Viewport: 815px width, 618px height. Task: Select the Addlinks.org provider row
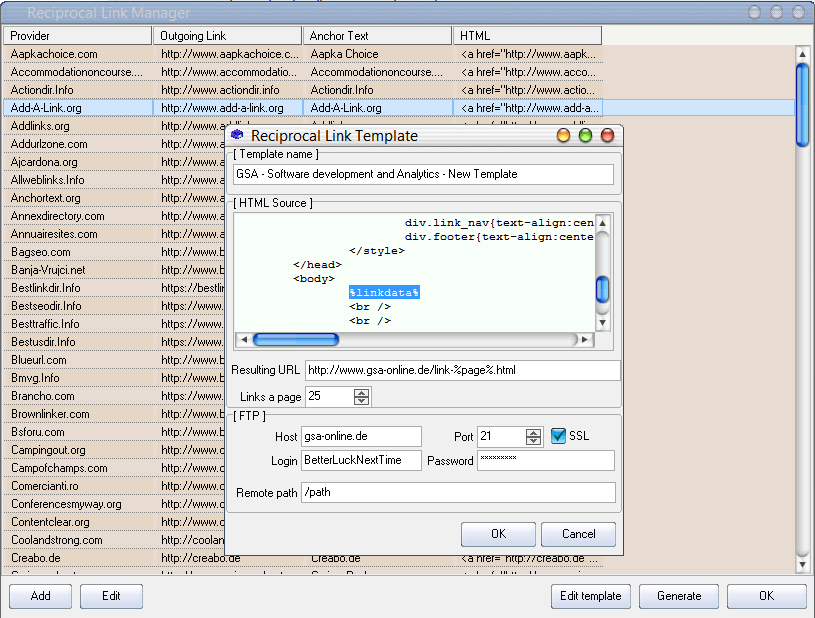(78, 126)
